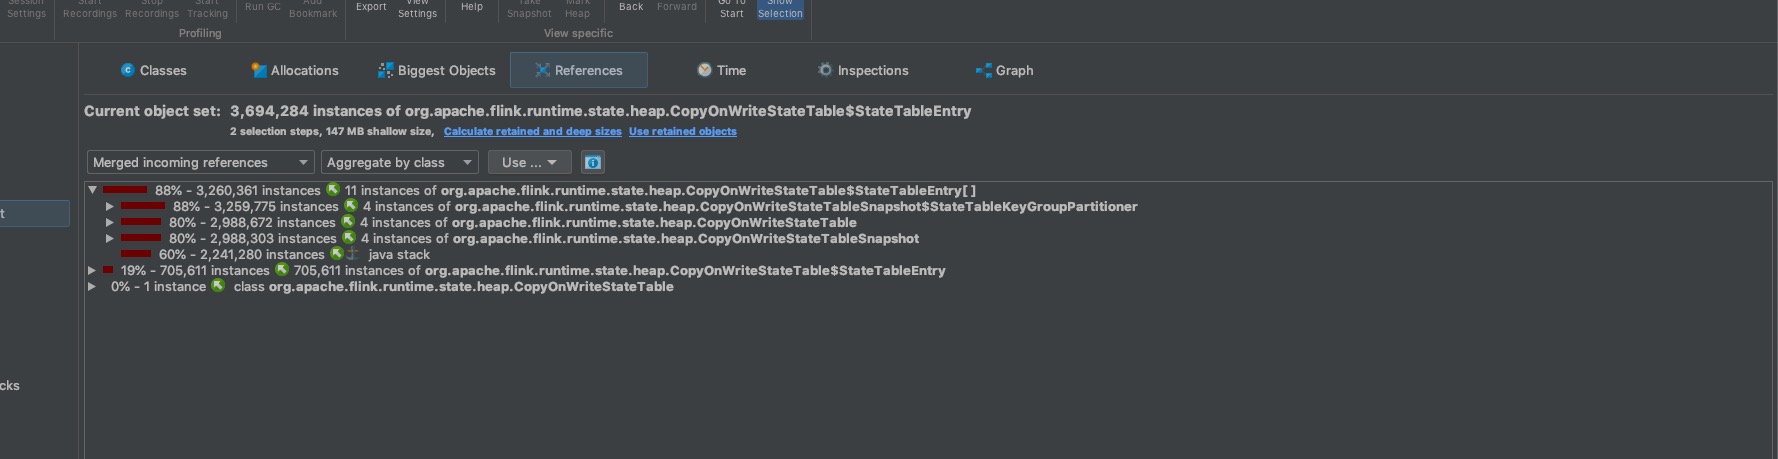The width and height of the screenshot is (1778, 459).
Task: Click the Biggest Objects icon
Action: (385, 70)
